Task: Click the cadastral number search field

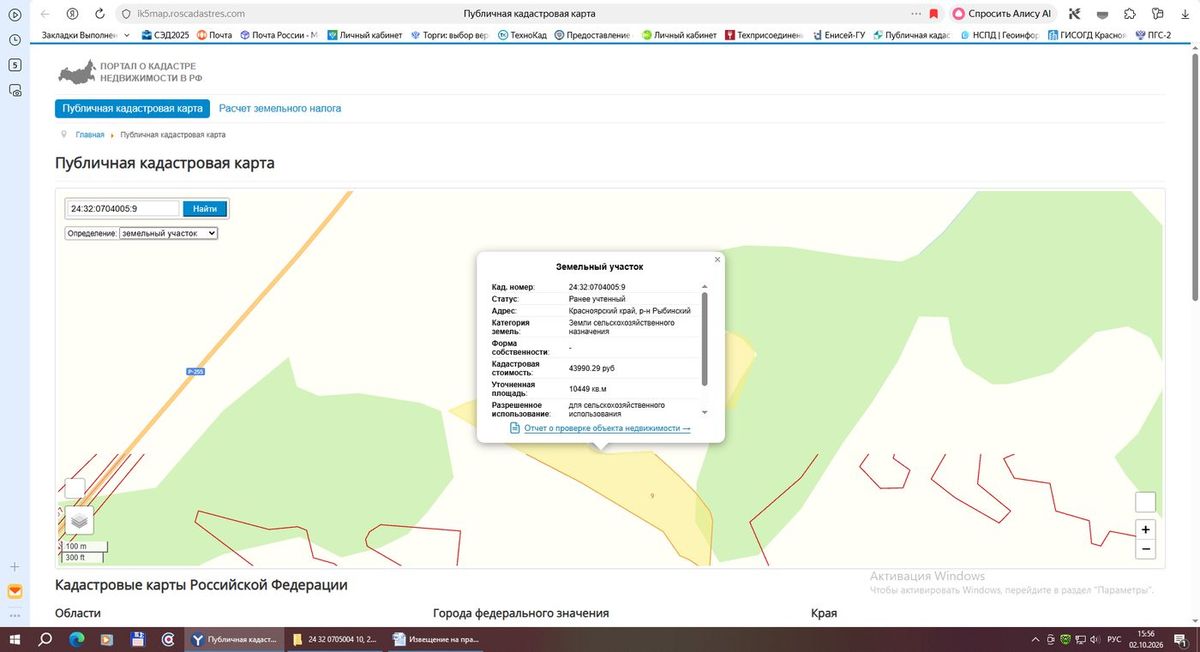Action: 123,209
